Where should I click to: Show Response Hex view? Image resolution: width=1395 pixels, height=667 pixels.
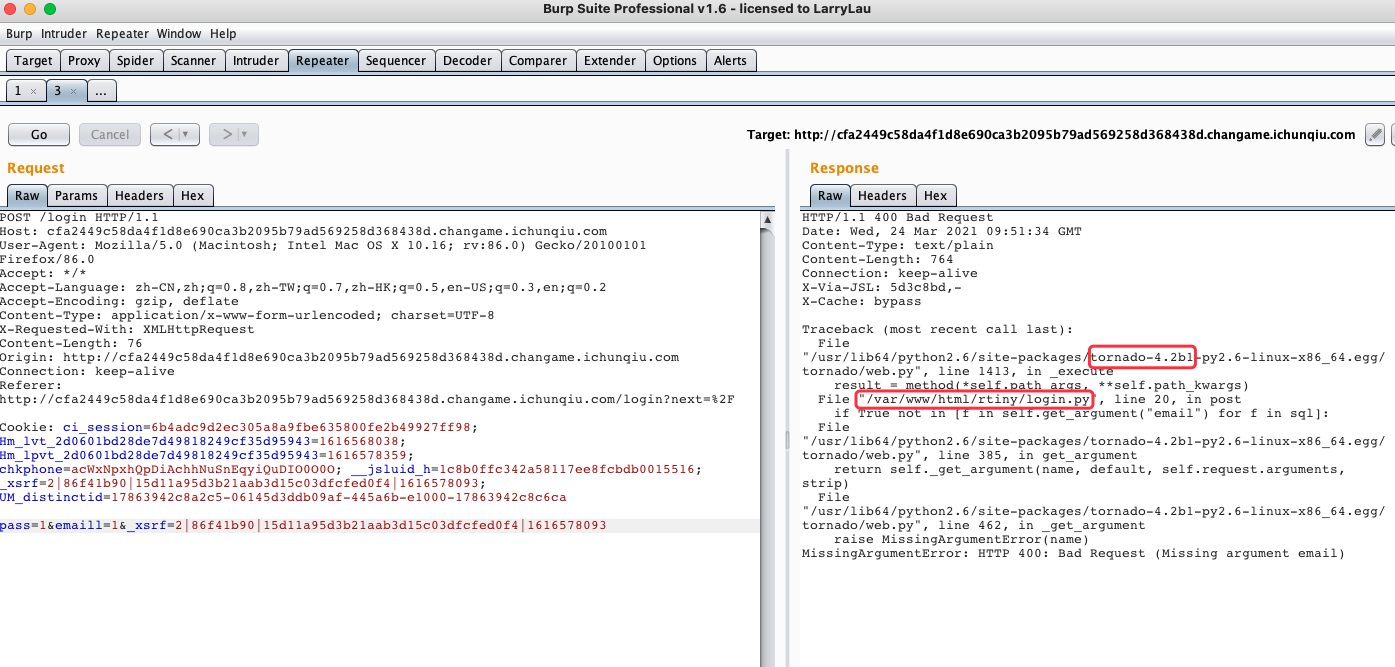[935, 196]
